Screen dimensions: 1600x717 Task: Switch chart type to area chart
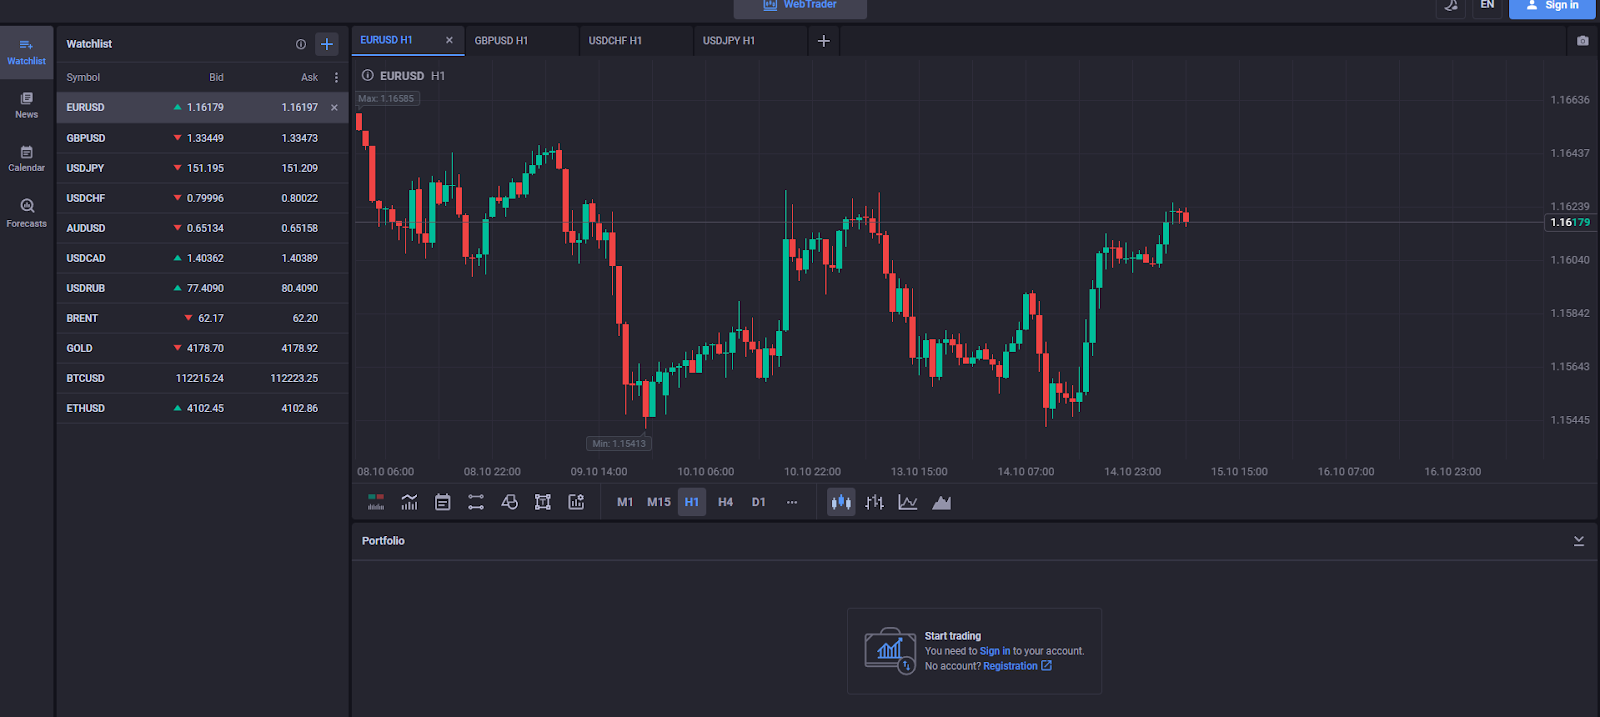[x=941, y=502]
